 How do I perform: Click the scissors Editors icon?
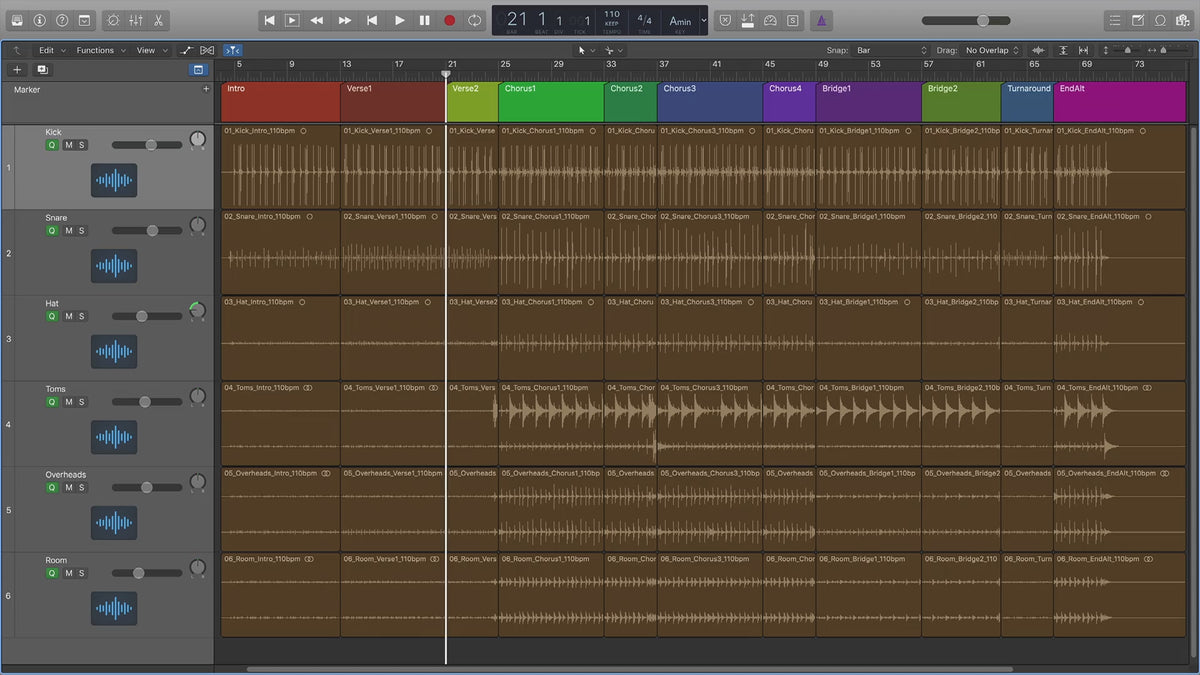click(158, 20)
